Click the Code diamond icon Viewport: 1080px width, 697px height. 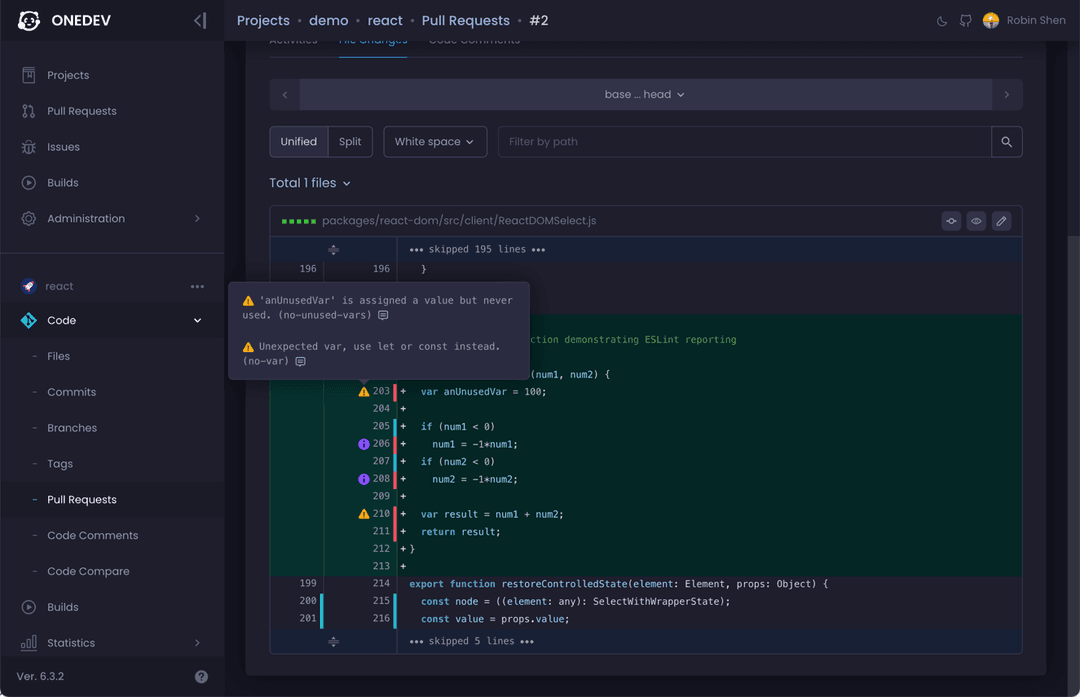click(x=28, y=320)
